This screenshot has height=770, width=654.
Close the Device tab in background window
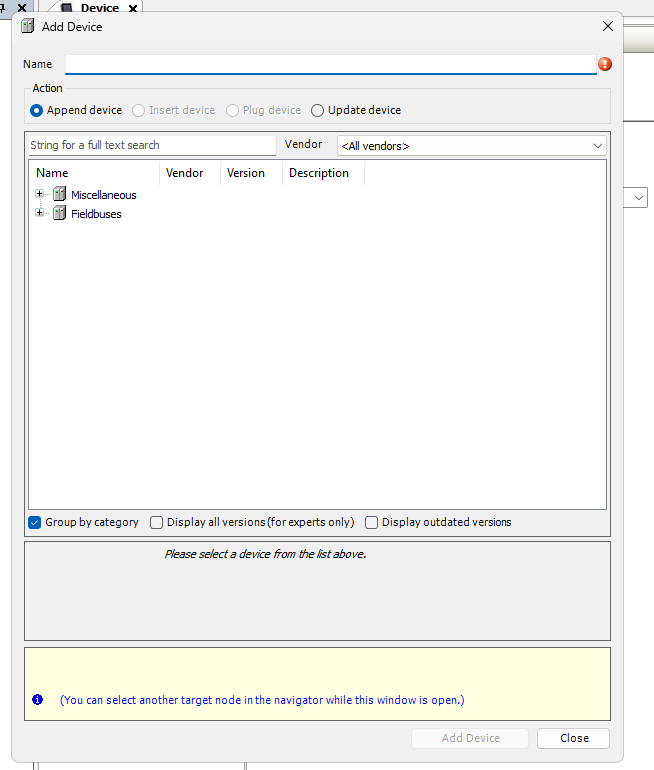133,8
